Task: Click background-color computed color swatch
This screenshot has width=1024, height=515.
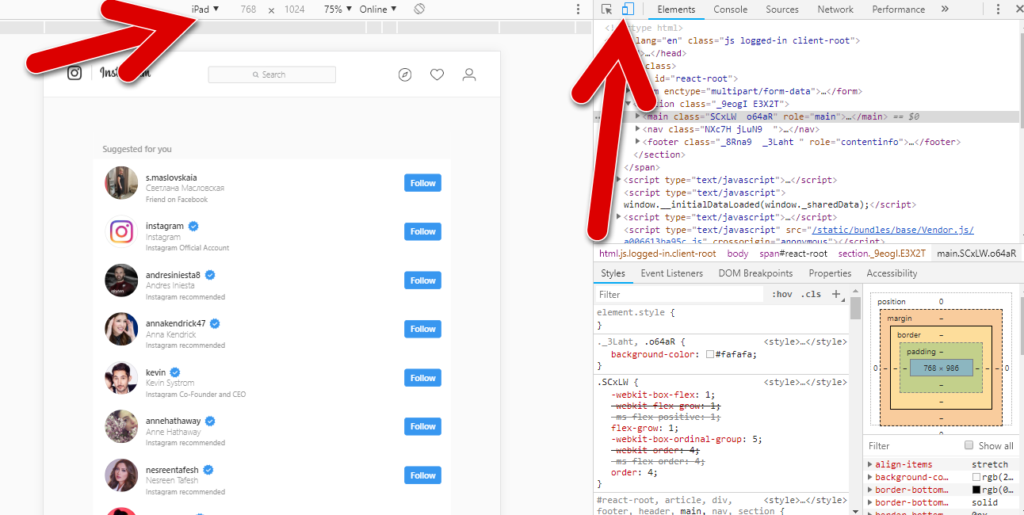Action: (976, 477)
